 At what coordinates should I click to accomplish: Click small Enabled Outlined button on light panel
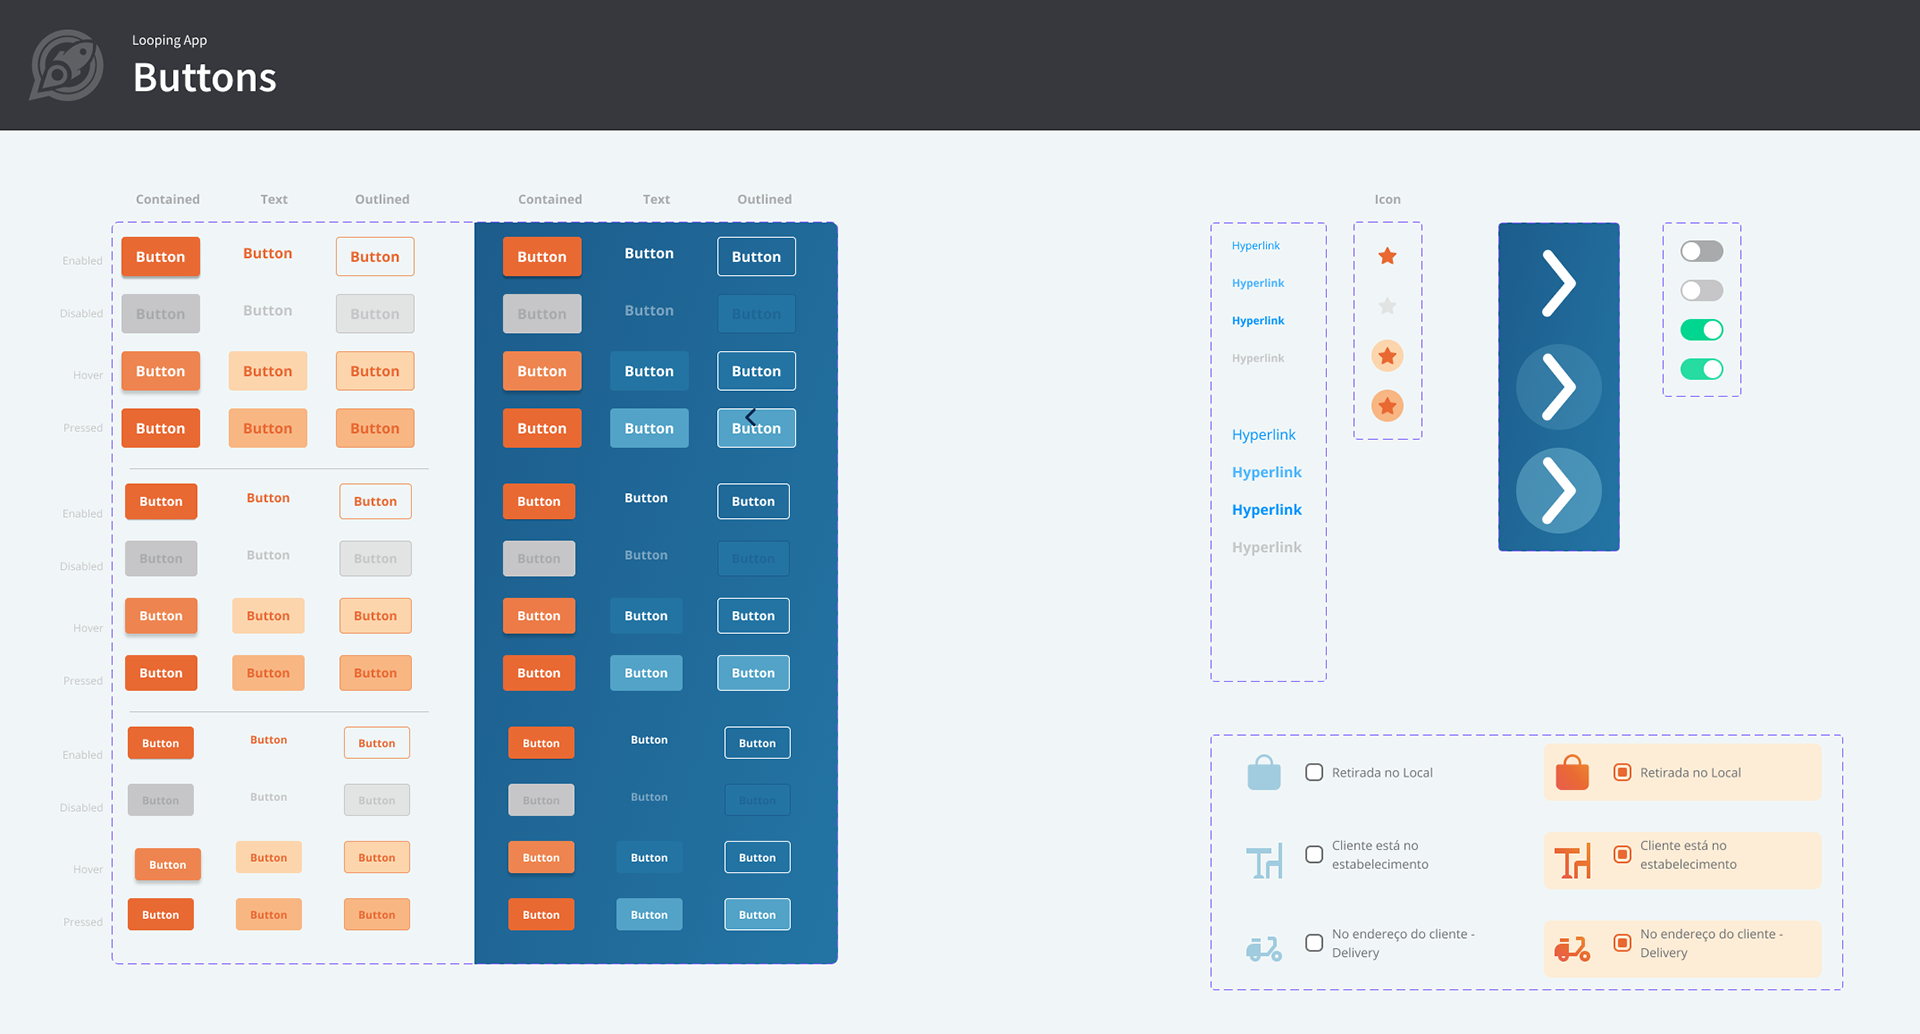tap(377, 743)
